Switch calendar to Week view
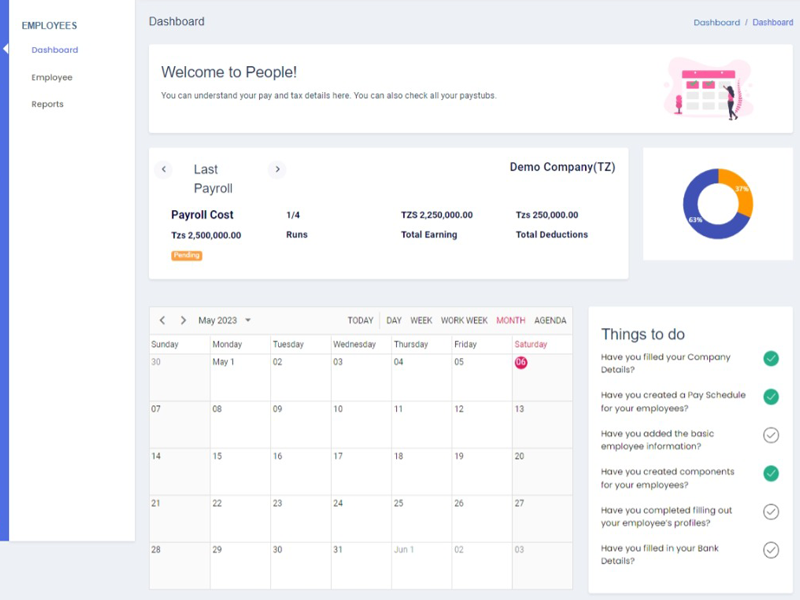Screen dimensions: 800x600 pos(421,321)
